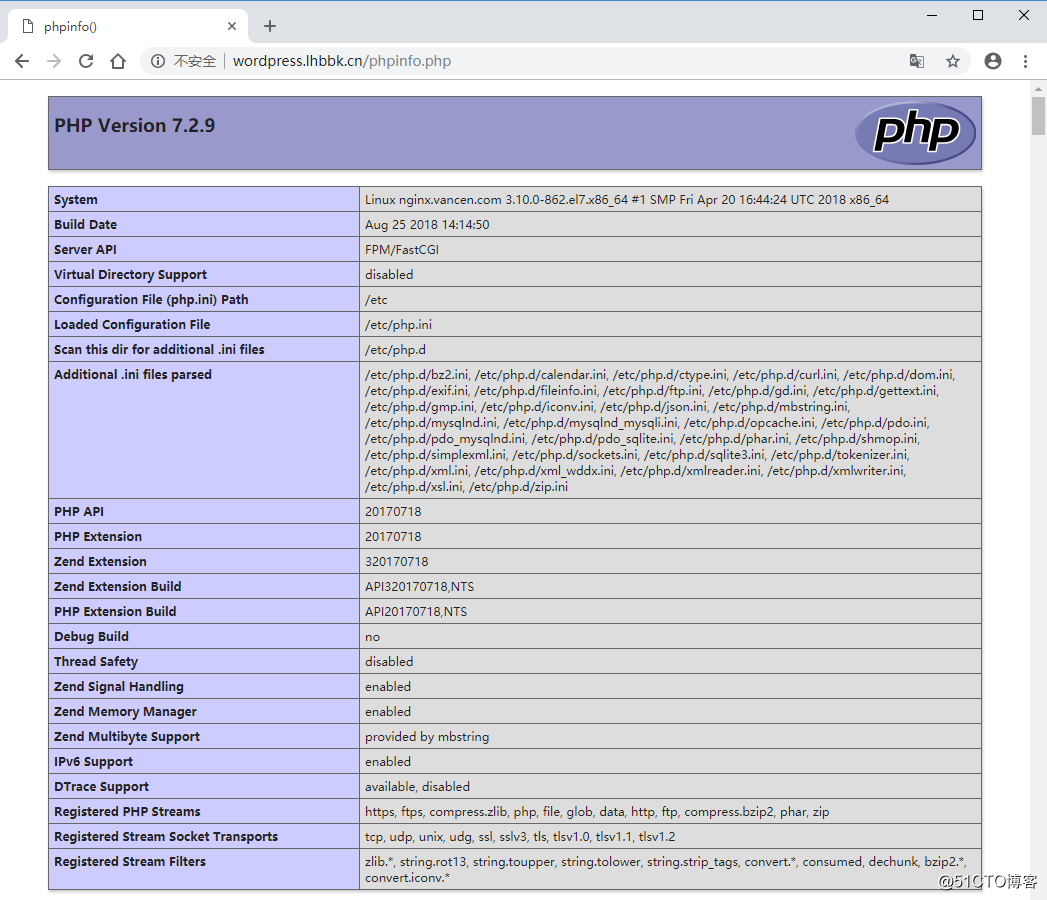
Task: Click the value '/etc/php.d'
Action: pyautogui.click(x=395, y=349)
